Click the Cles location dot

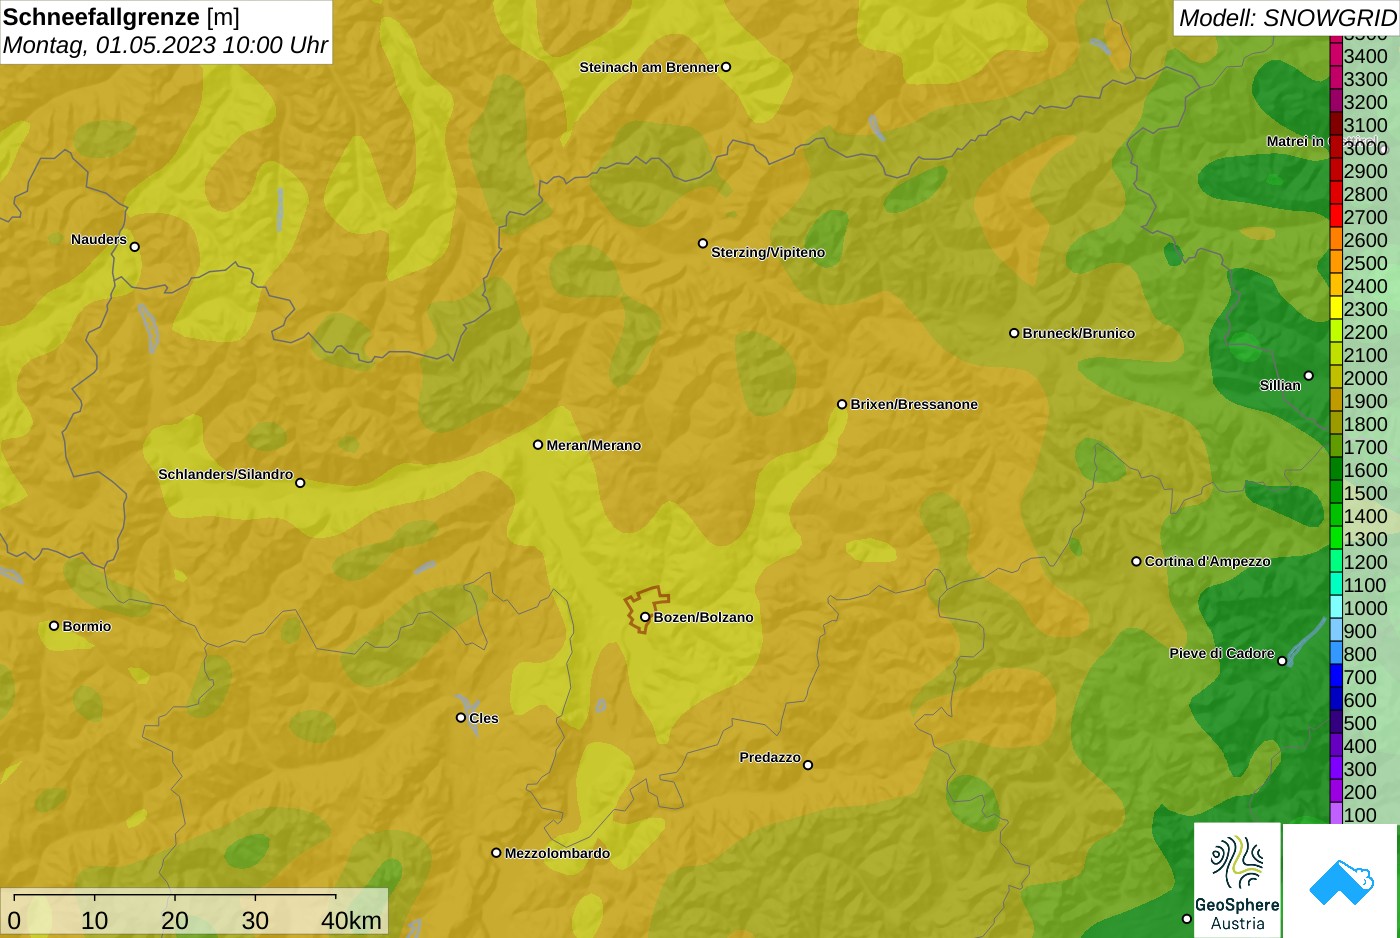[x=461, y=718]
